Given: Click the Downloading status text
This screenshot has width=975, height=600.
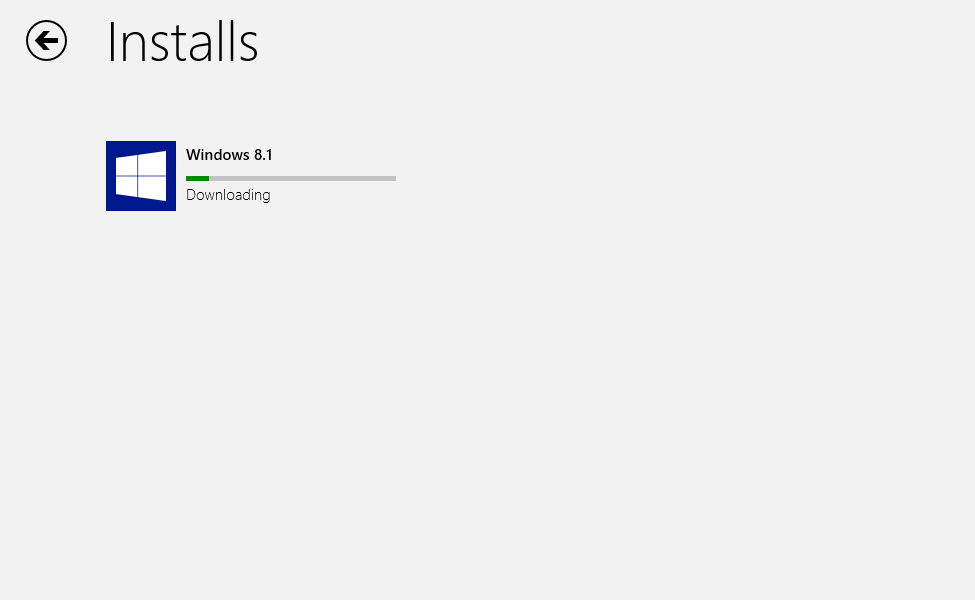Looking at the screenshot, I should pyautogui.click(x=228, y=195).
